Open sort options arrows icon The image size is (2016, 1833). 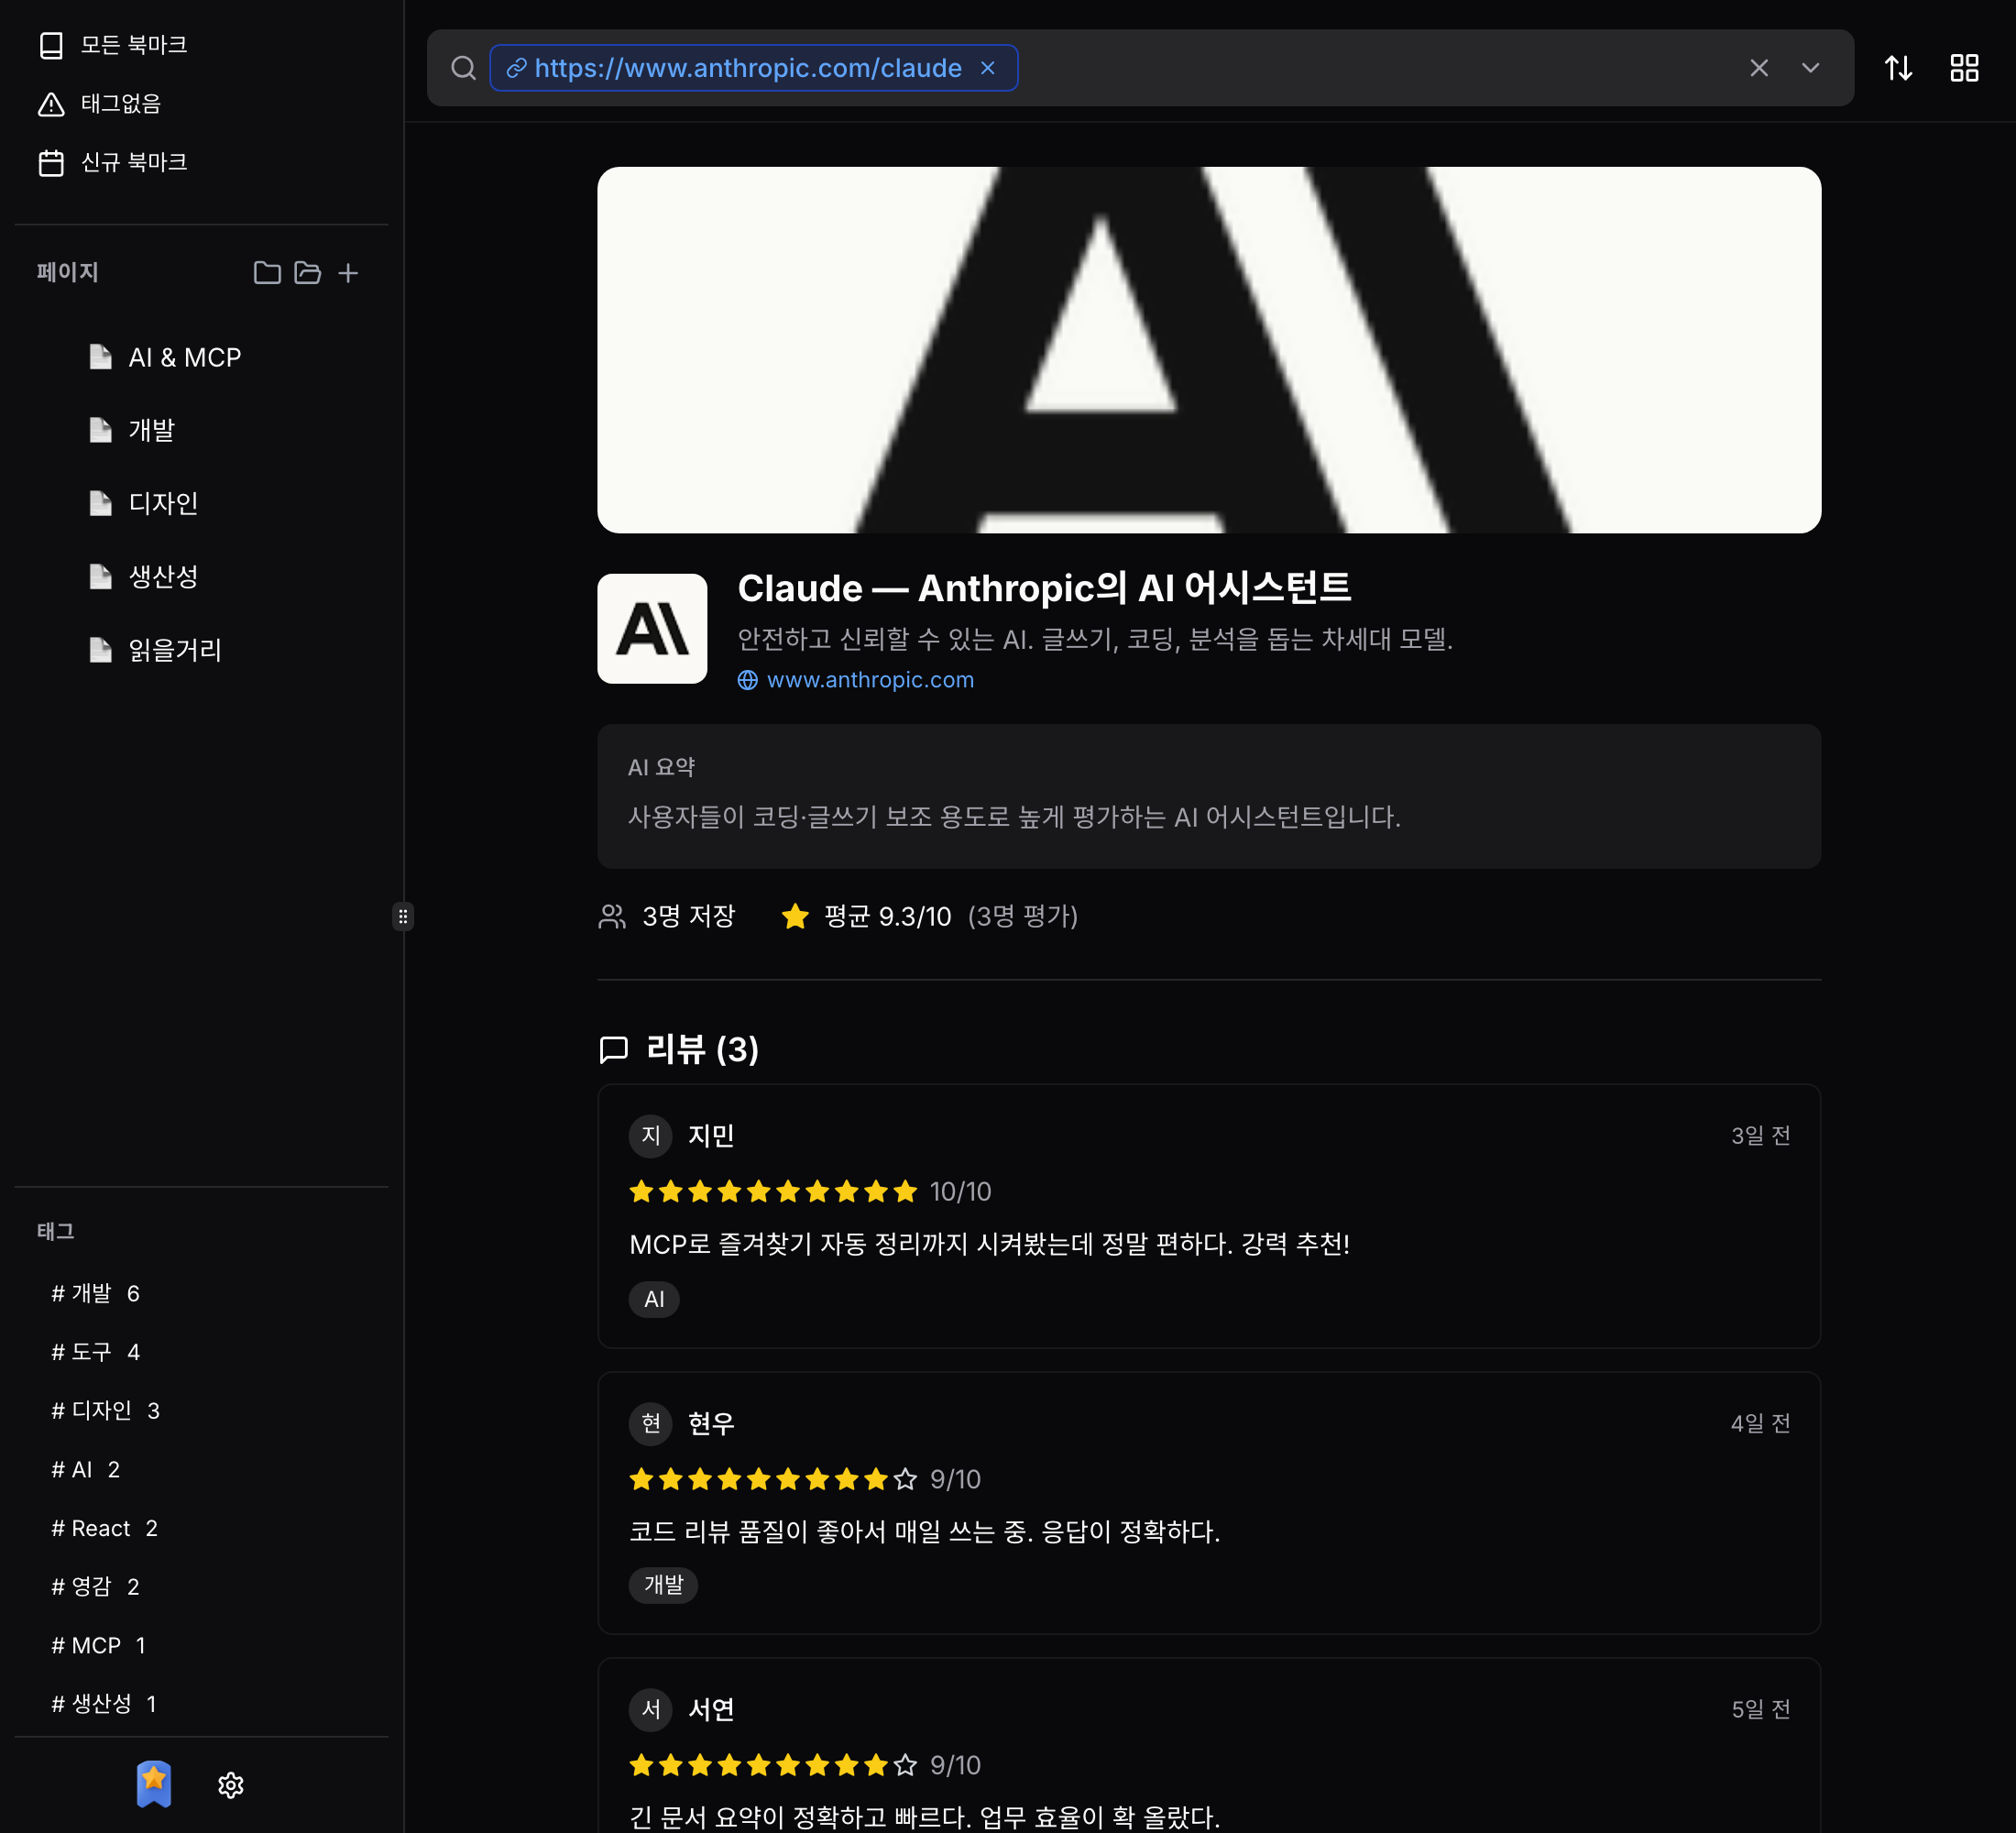tap(1898, 68)
